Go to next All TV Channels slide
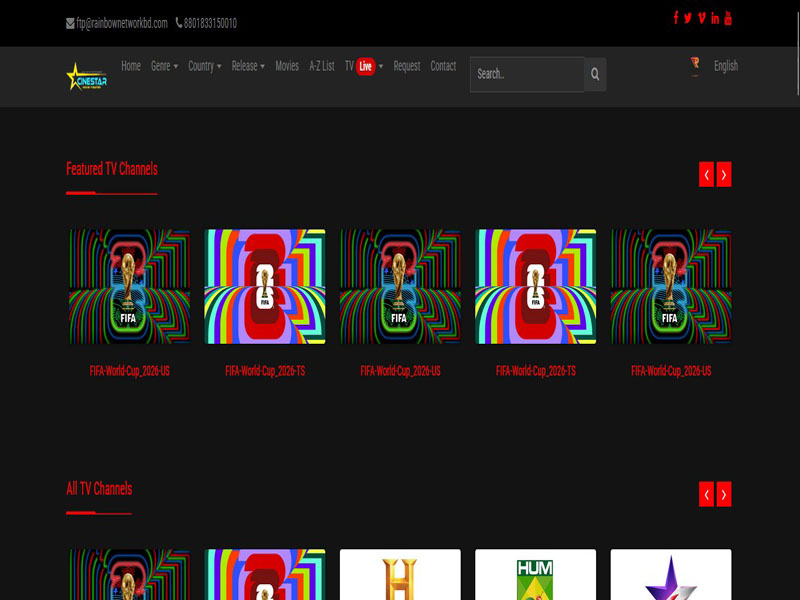The image size is (800, 600). pos(723,494)
